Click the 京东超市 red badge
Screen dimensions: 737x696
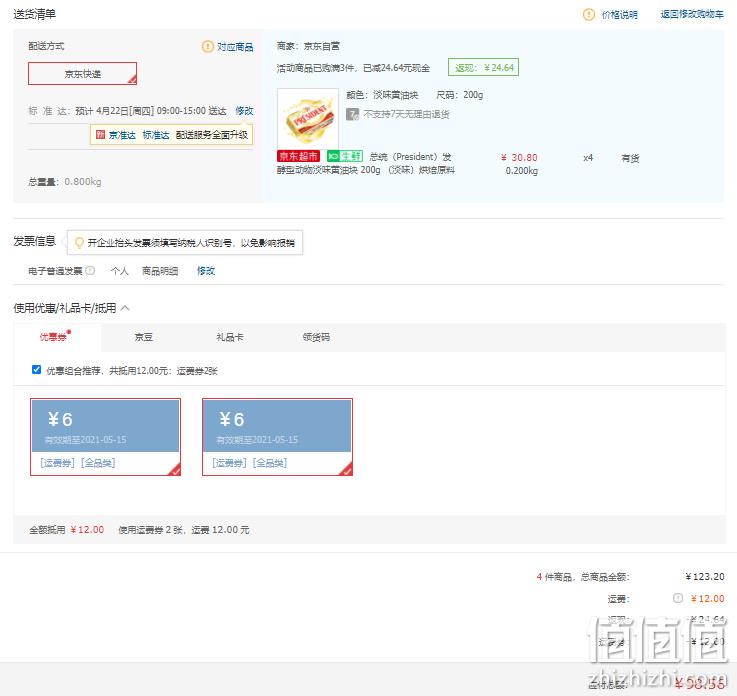[298, 156]
